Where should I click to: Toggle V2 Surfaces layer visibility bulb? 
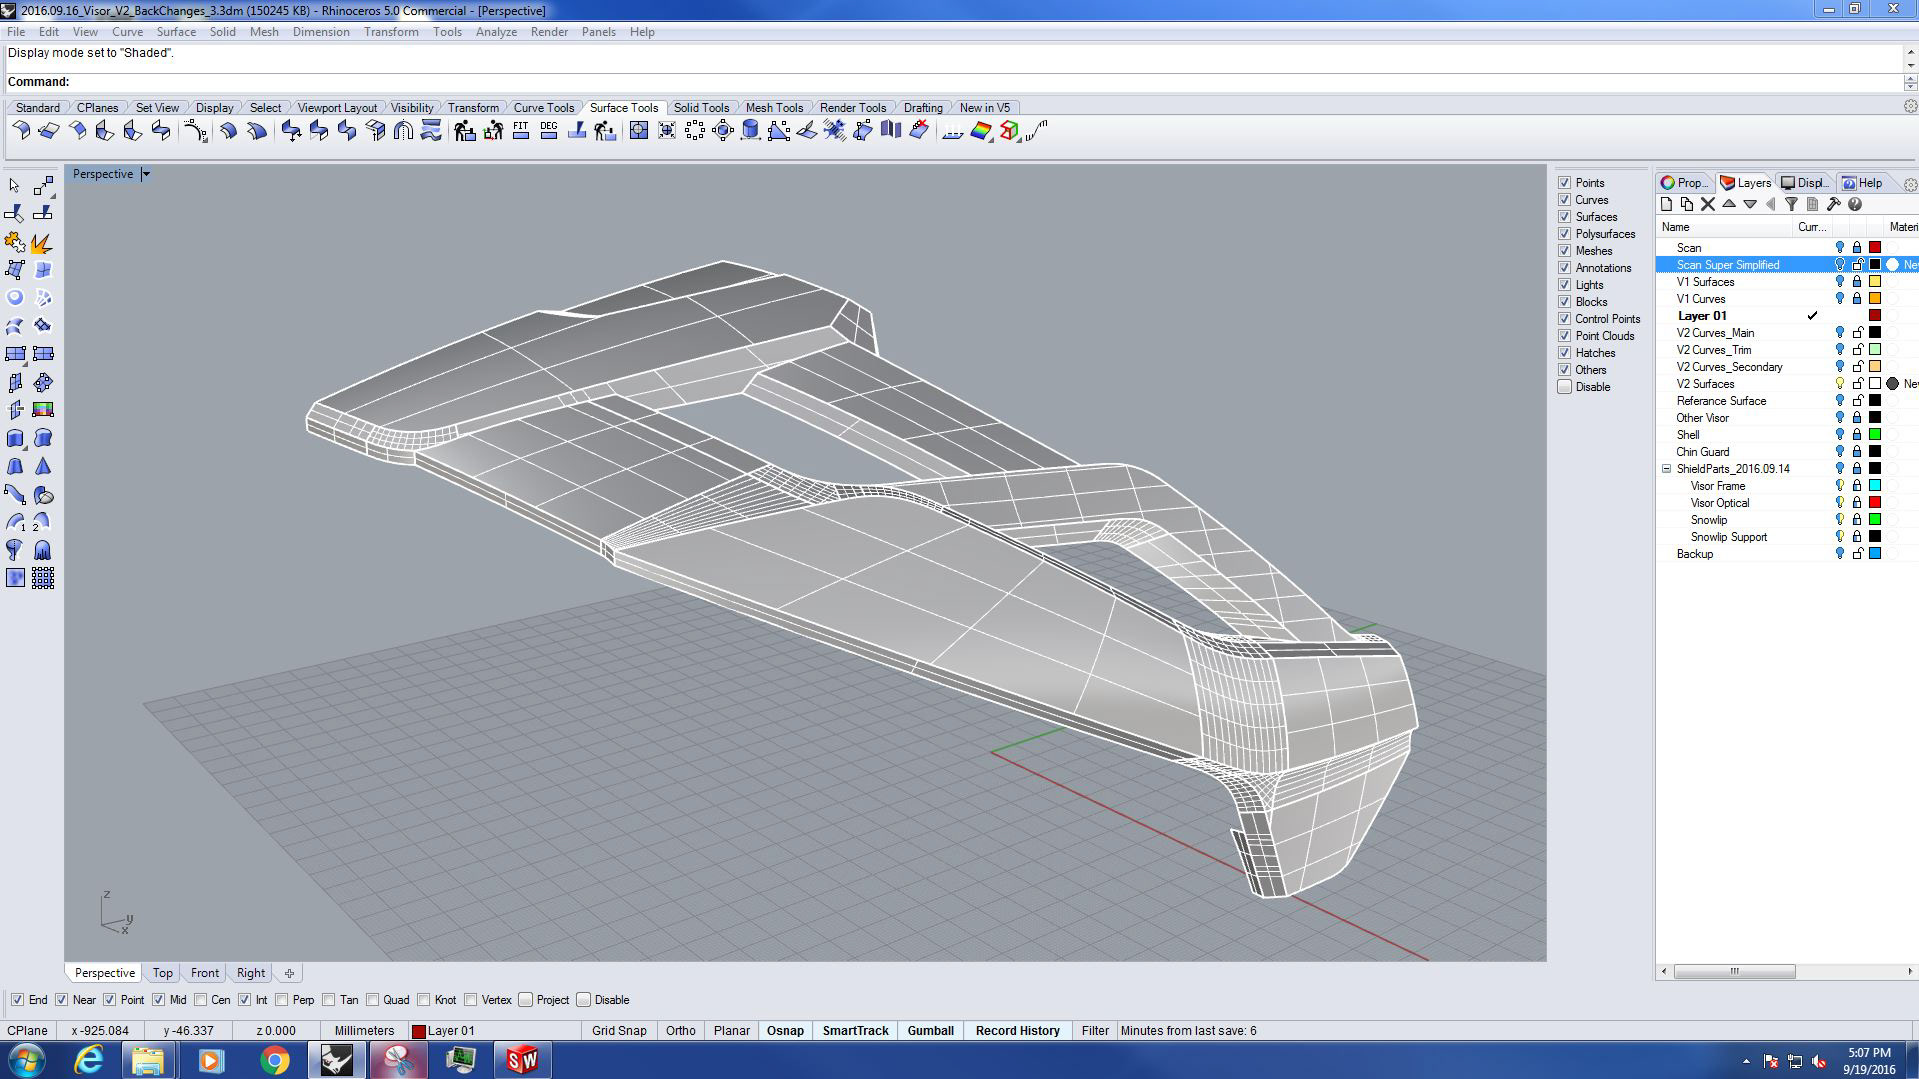(1839, 384)
